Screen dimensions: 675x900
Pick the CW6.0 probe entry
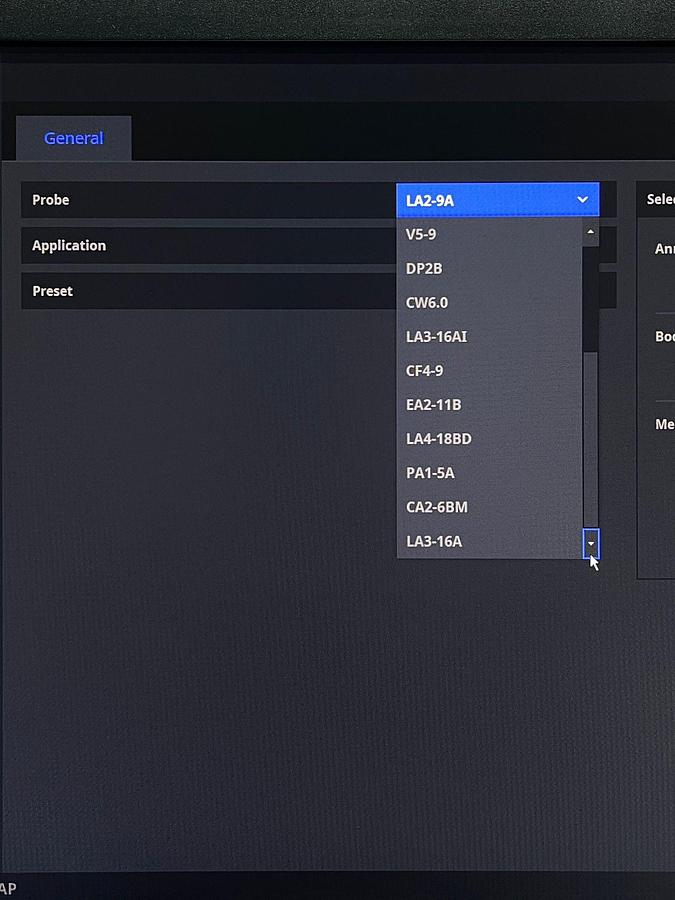488,303
